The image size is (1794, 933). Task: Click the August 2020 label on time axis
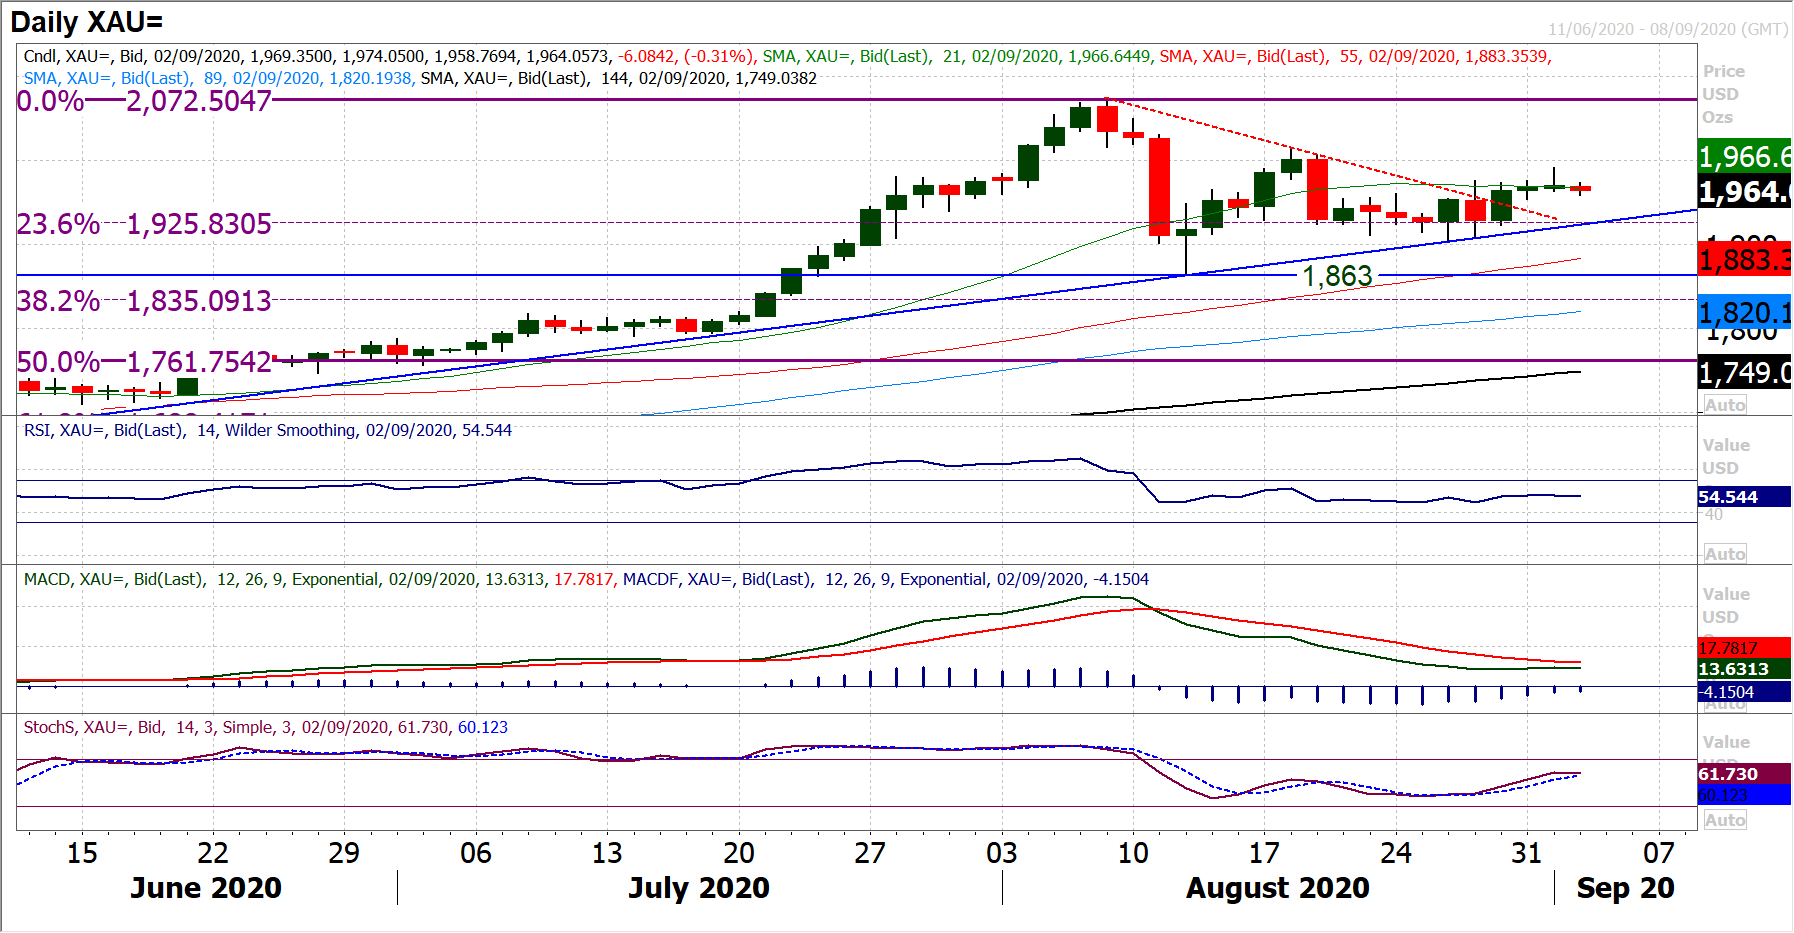(1277, 888)
